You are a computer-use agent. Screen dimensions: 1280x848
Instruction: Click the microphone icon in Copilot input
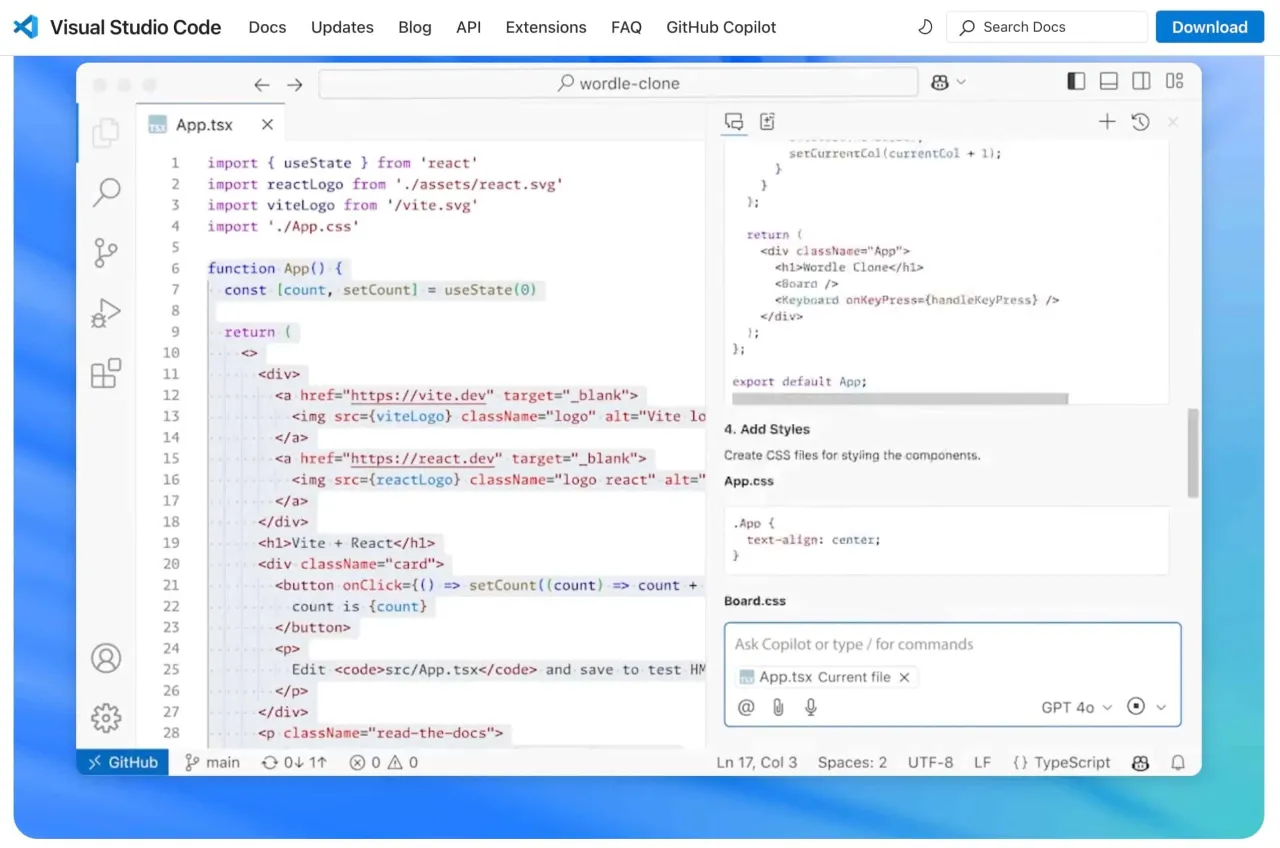click(x=811, y=707)
